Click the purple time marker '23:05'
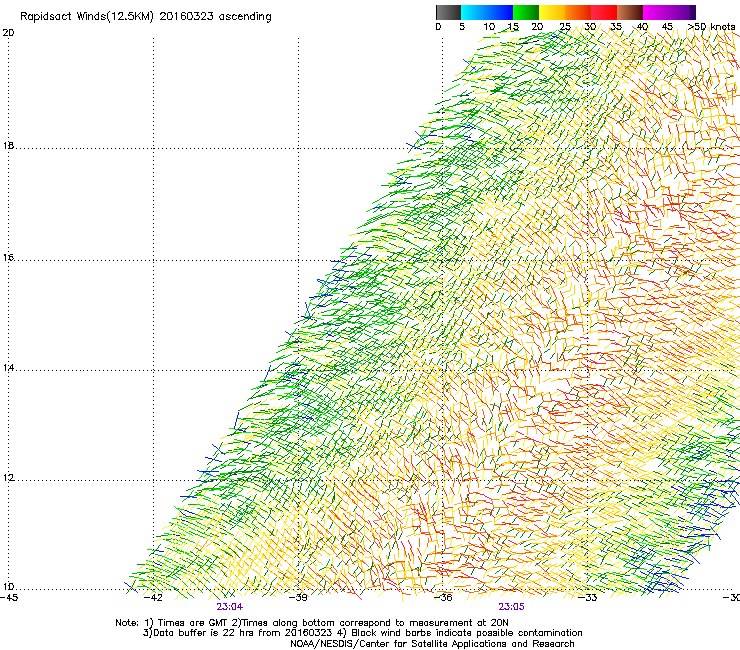This screenshot has width=740, height=650. [x=512, y=607]
